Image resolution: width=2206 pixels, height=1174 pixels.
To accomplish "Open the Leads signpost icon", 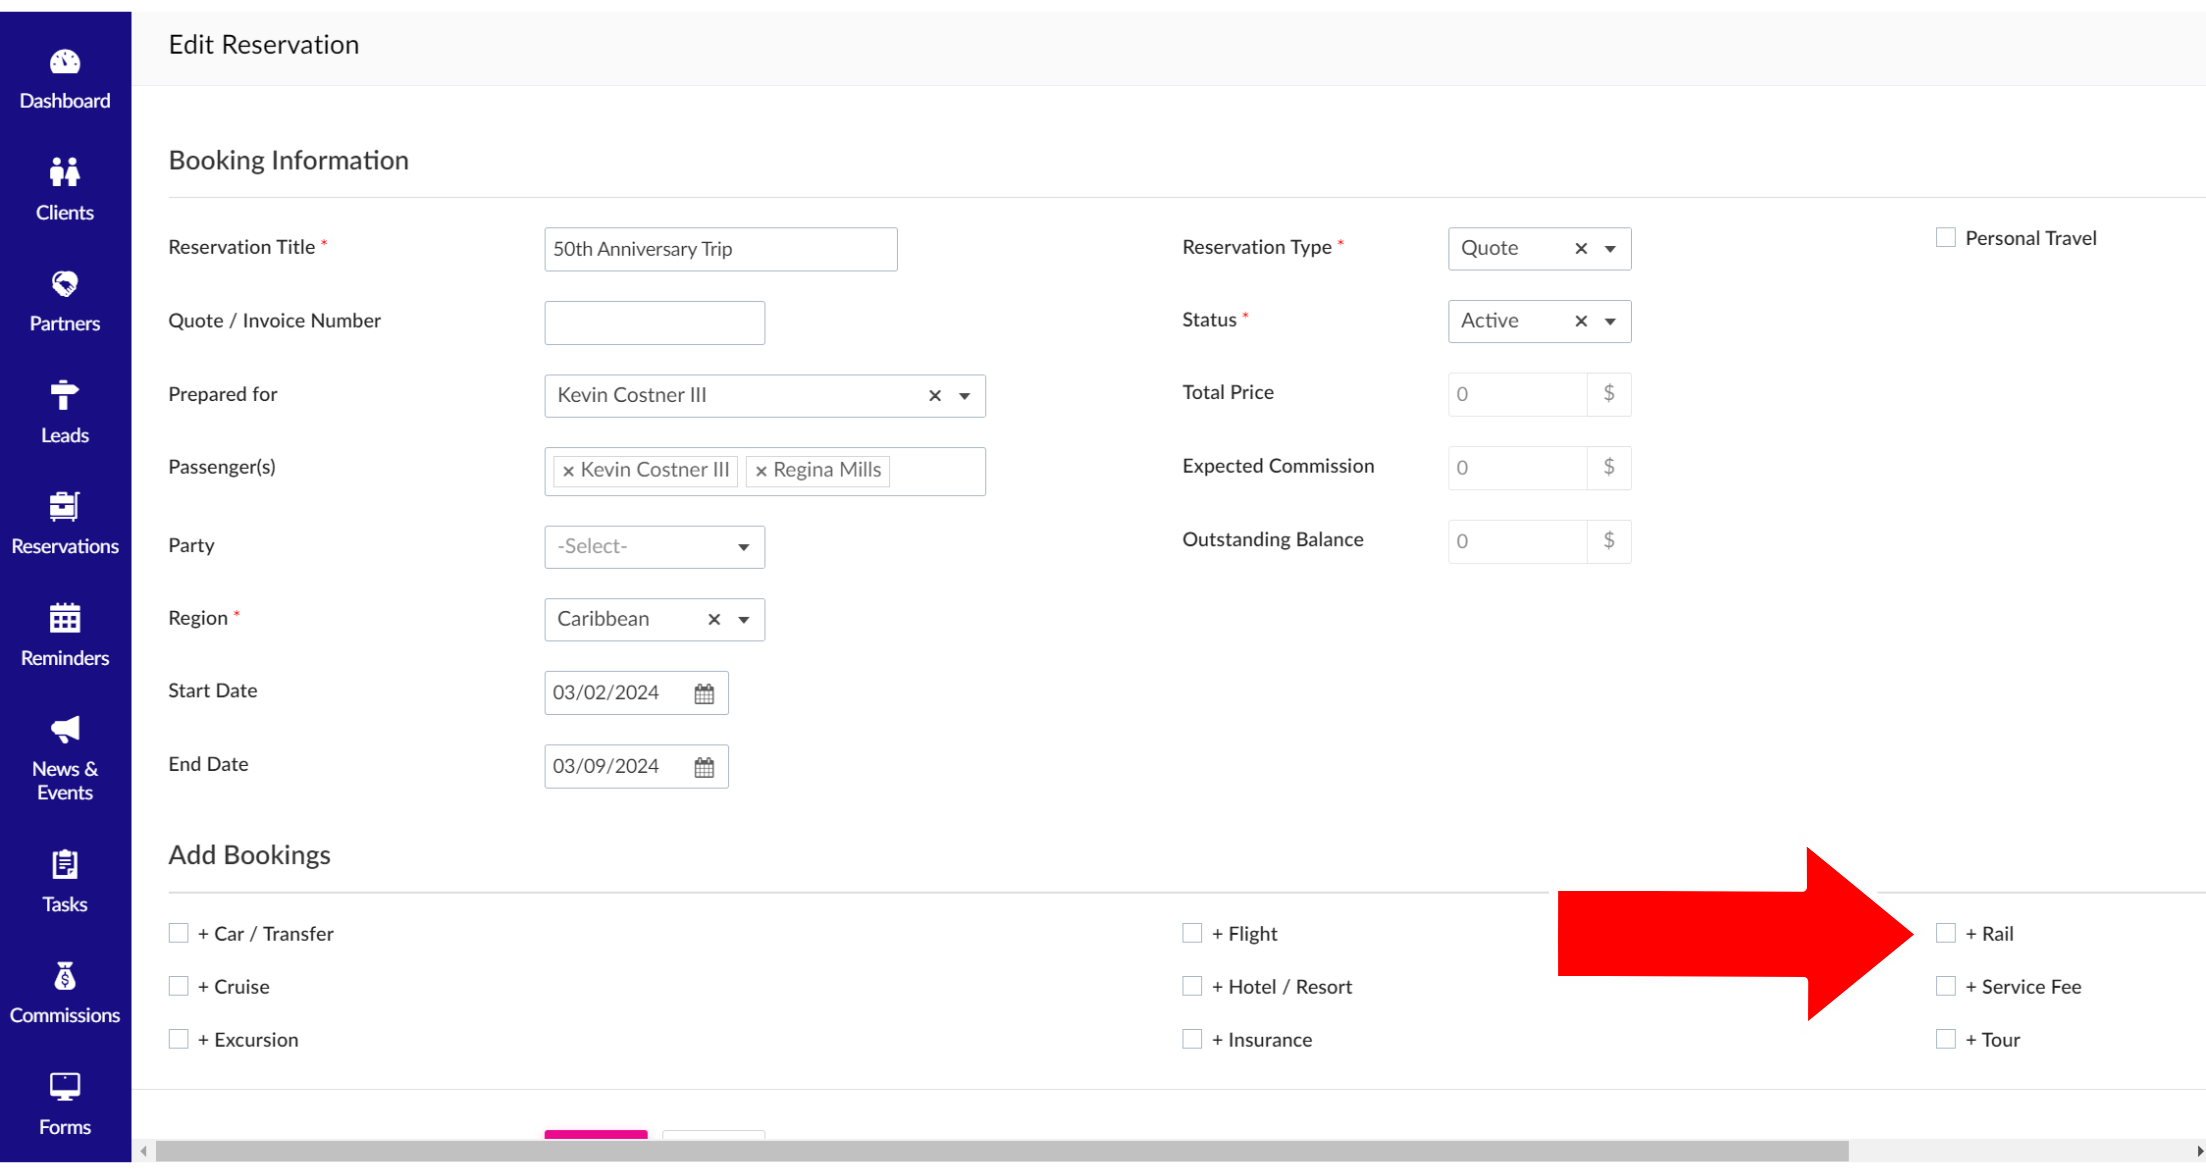I will (65, 396).
